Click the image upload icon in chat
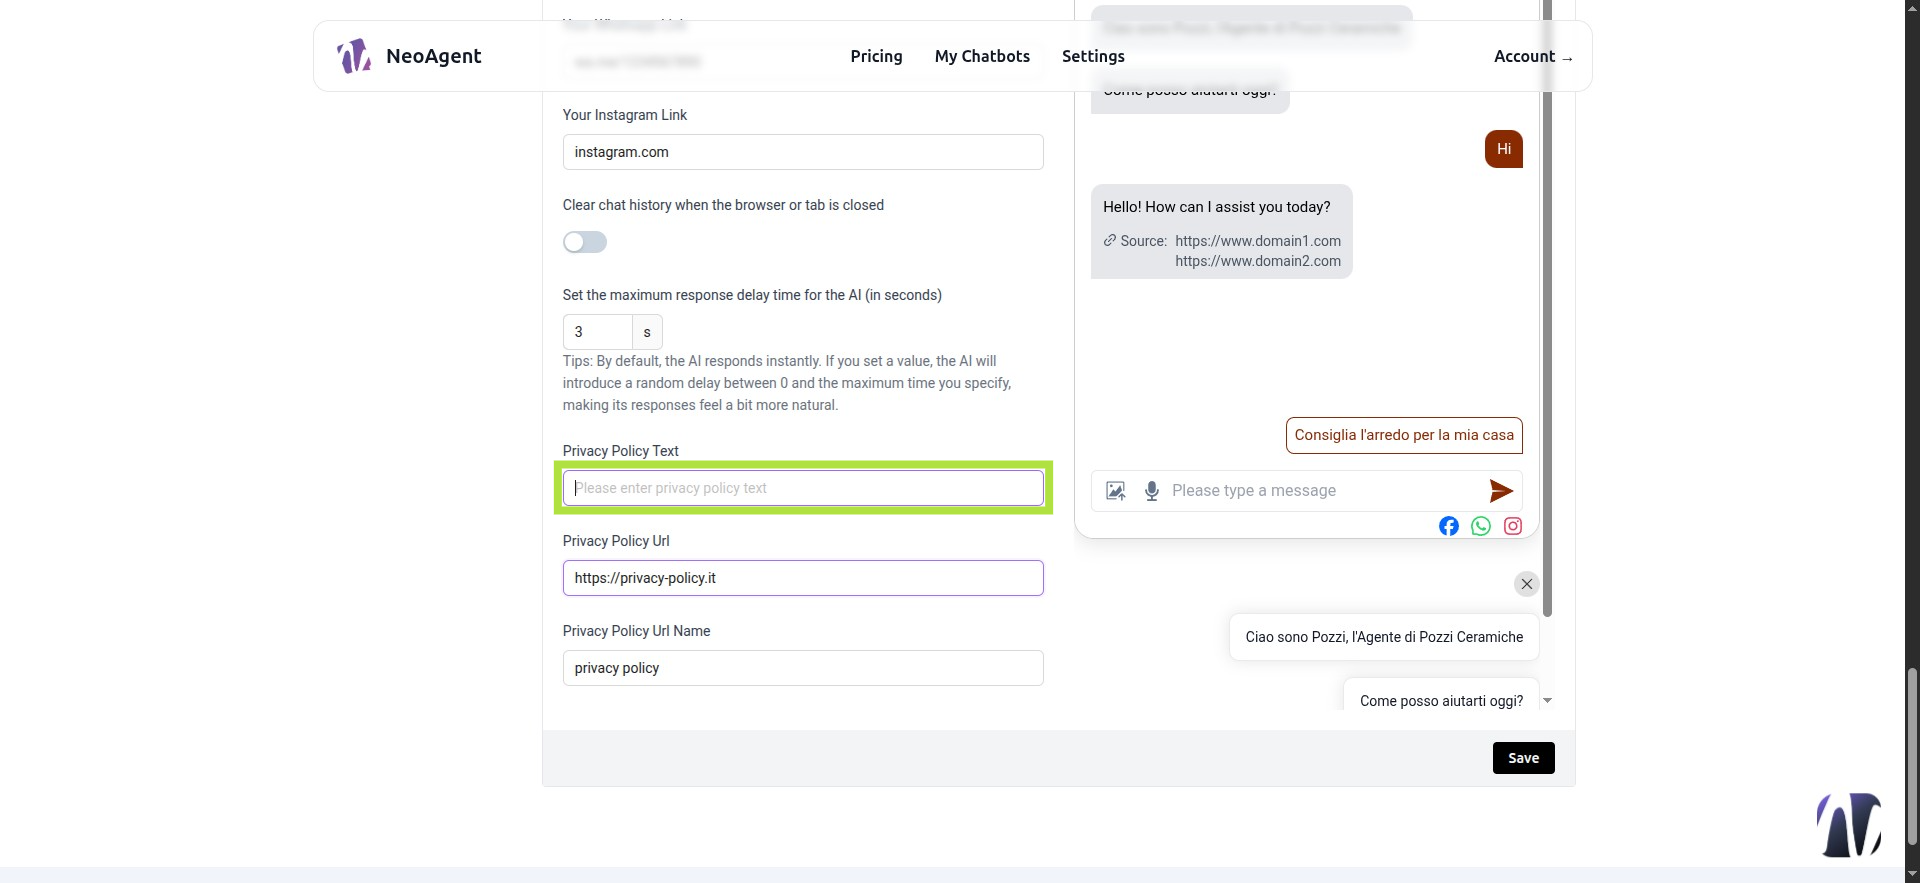The image size is (1920, 883). pos(1116,491)
